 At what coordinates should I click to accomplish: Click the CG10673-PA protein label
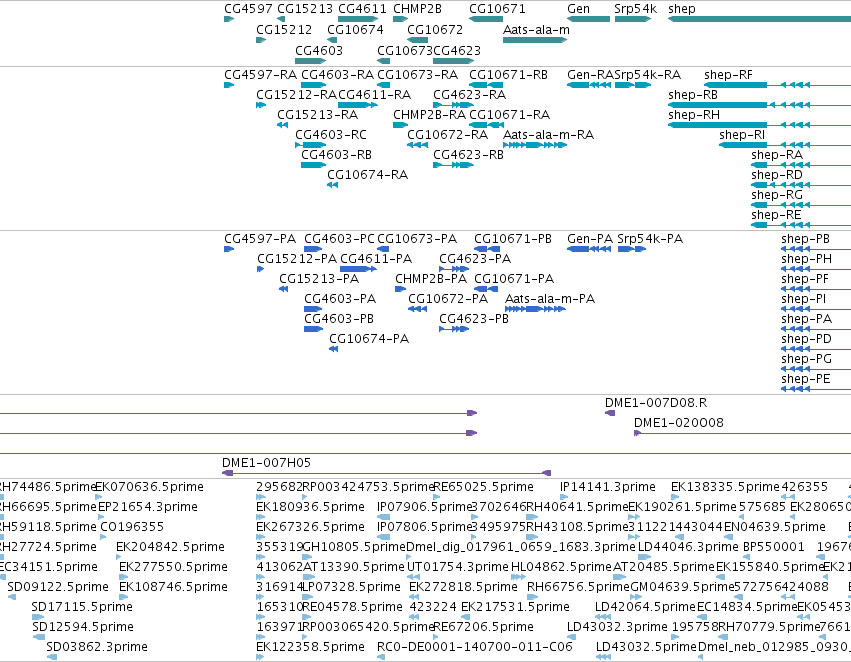[417, 239]
